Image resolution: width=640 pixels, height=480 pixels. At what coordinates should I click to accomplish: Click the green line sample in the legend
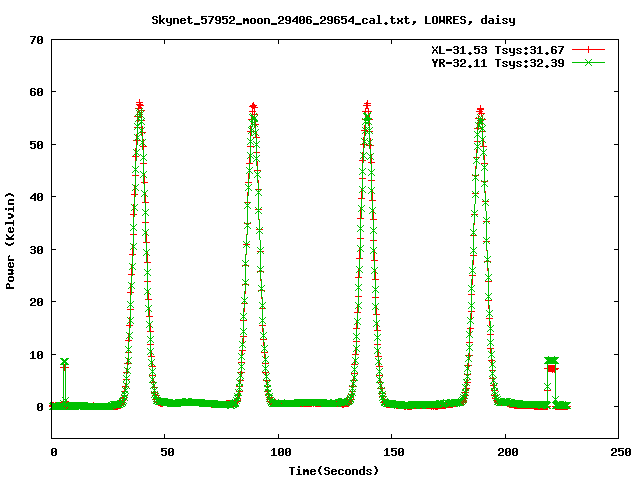(588, 62)
